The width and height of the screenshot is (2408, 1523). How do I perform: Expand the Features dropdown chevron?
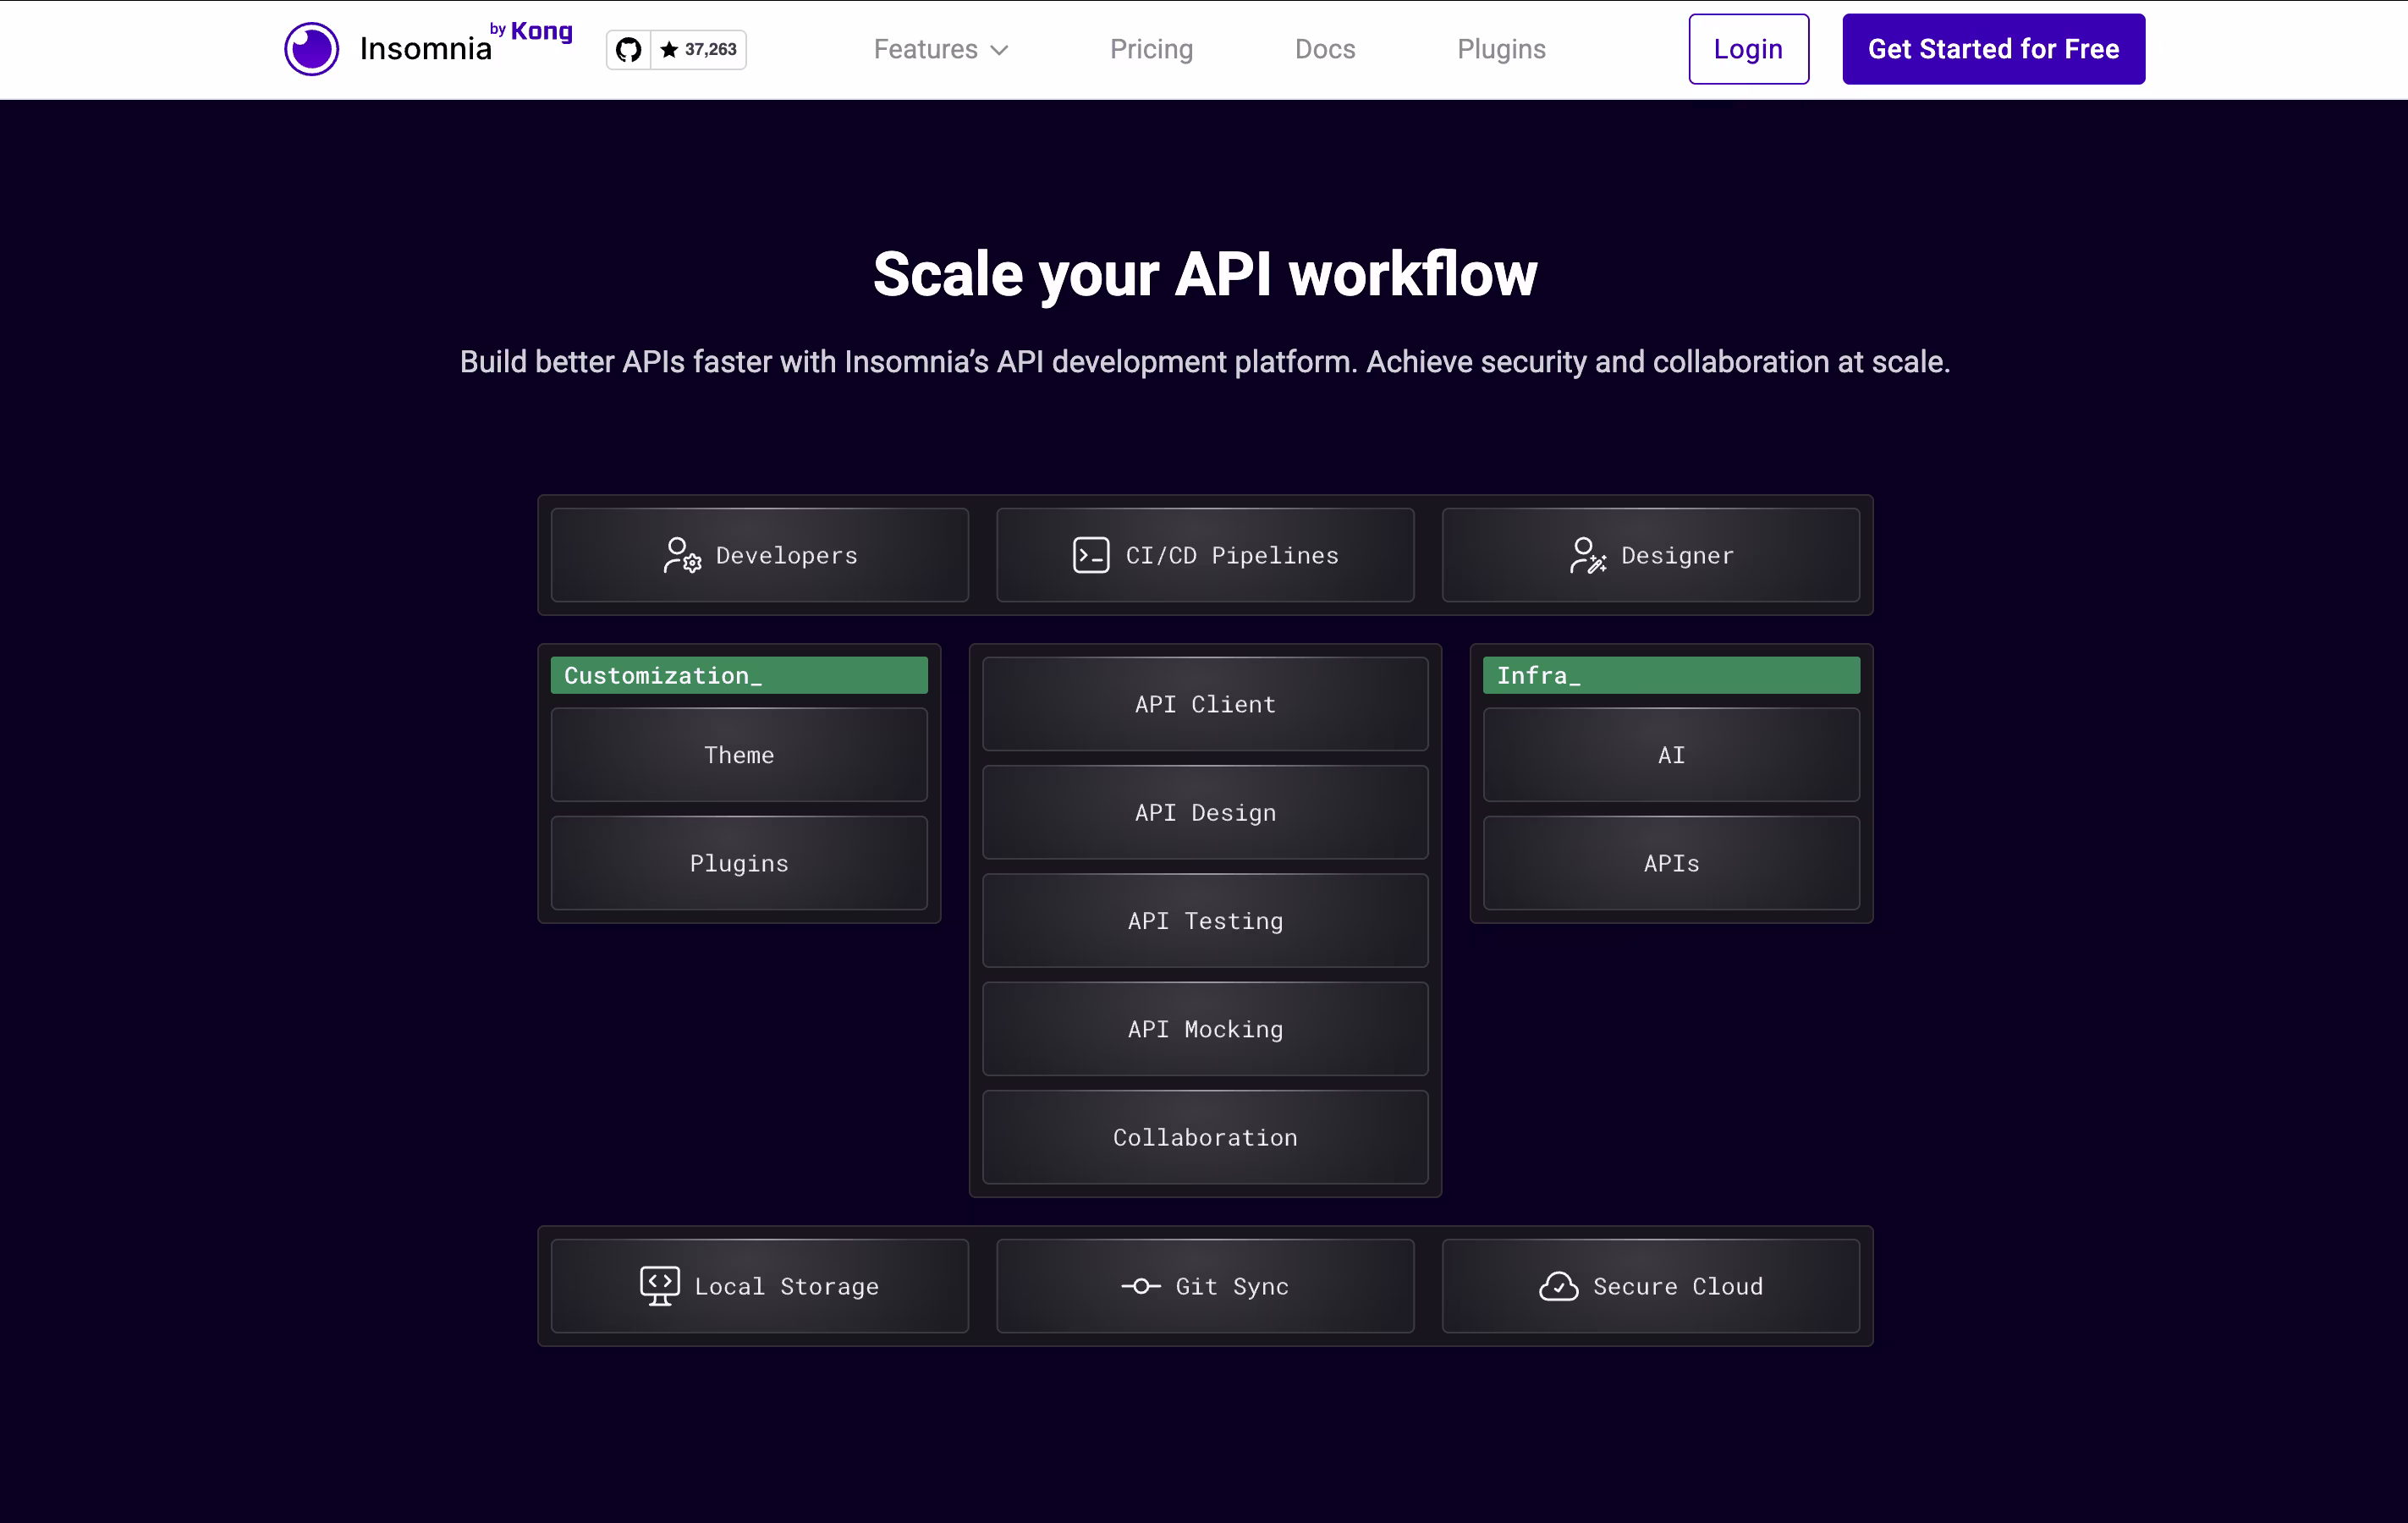click(999, 50)
